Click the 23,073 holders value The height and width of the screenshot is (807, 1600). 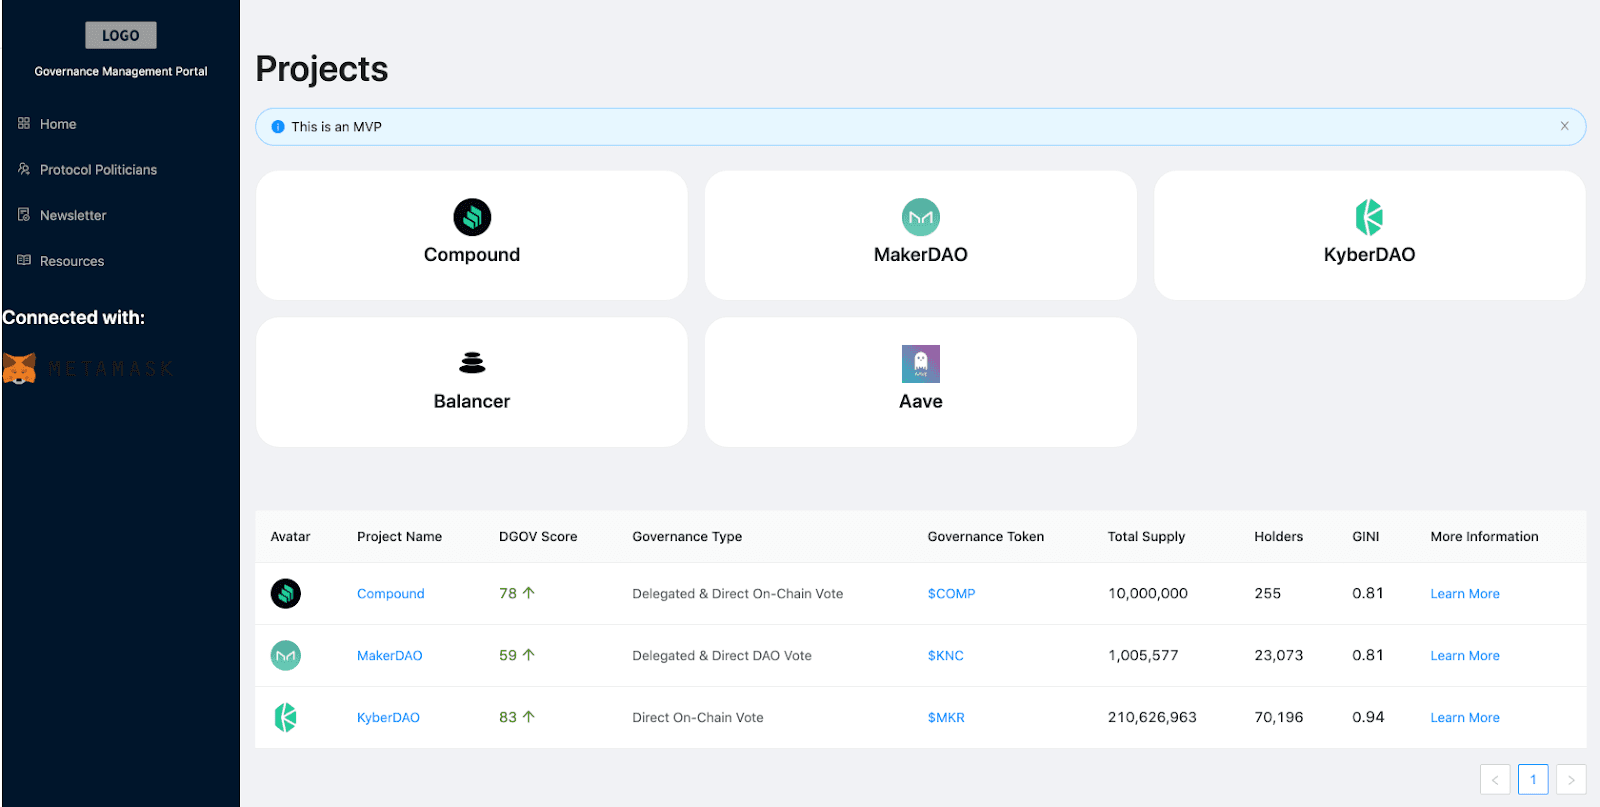click(x=1279, y=656)
